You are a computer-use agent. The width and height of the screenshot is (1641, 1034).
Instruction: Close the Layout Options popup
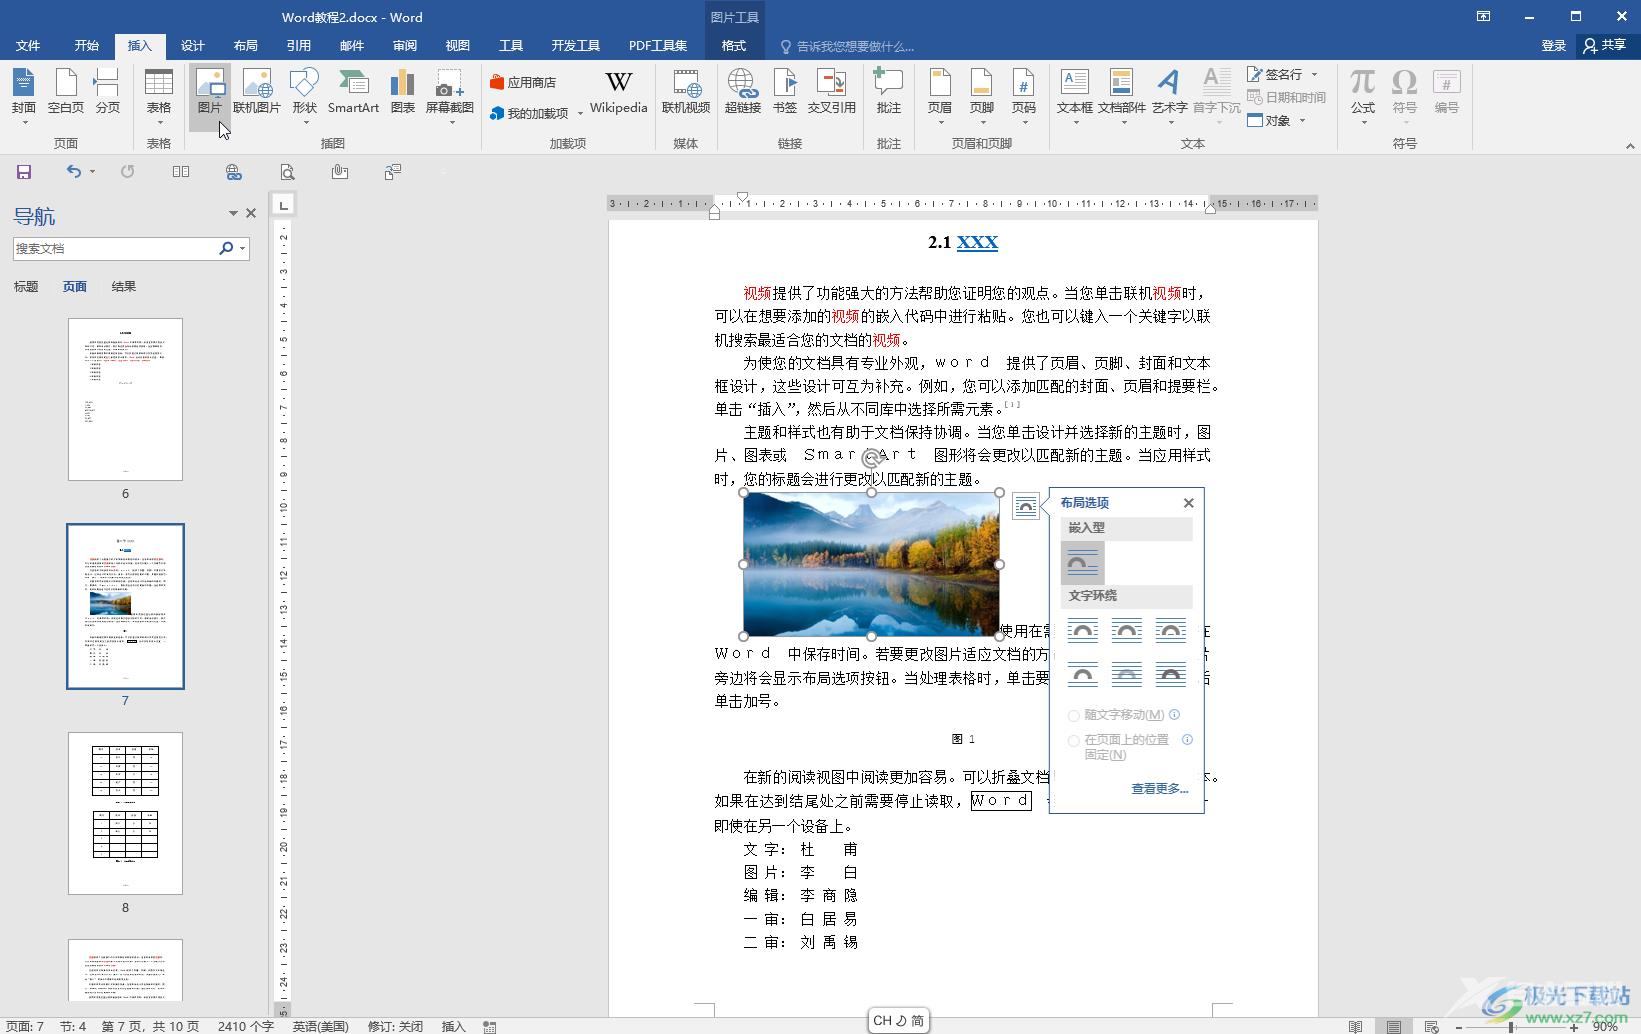pos(1188,503)
